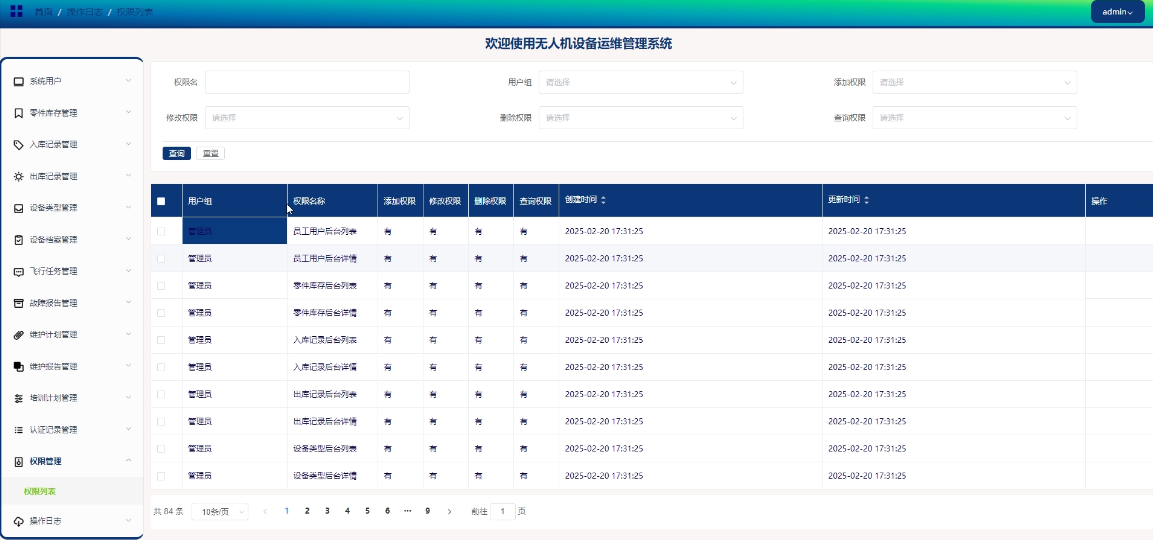Go to previous page arrow in pagination
The image size is (1153, 540).
[x=265, y=511]
